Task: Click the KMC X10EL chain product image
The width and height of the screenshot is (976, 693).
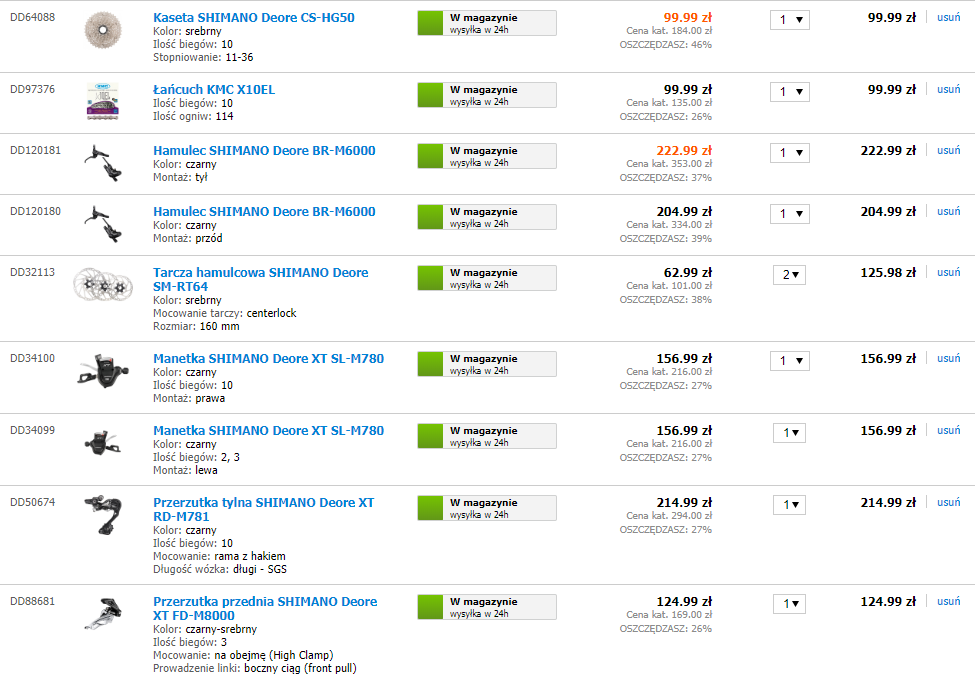Action: tap(103, 101)
